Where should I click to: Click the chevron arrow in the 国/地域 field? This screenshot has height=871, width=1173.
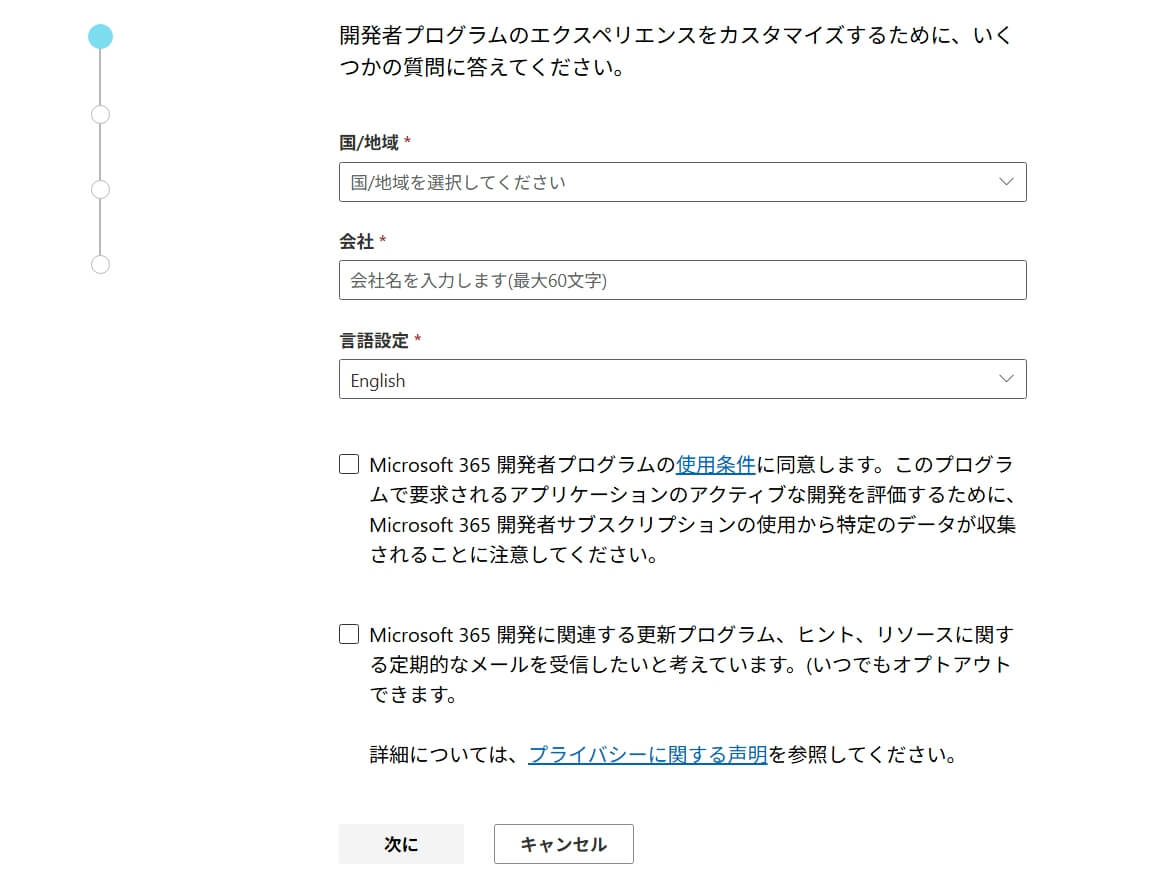pyautogui.click(x=1006, y=182)
